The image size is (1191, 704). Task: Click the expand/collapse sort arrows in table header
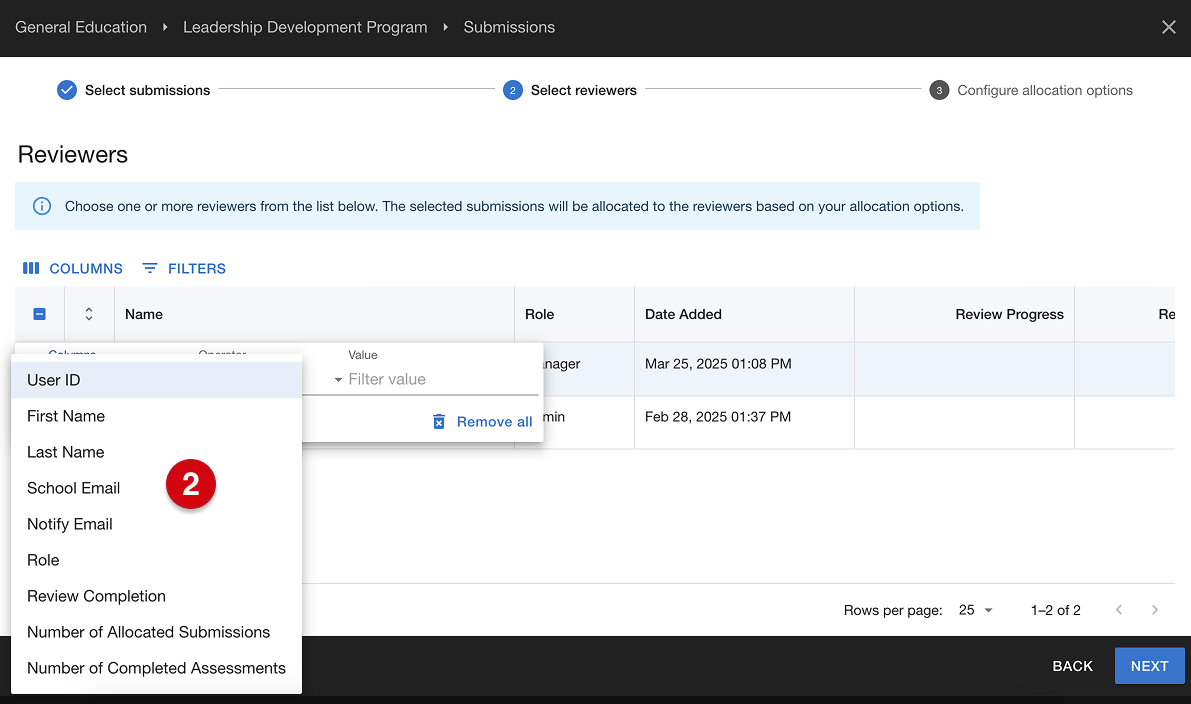click(x=89, y=314)
